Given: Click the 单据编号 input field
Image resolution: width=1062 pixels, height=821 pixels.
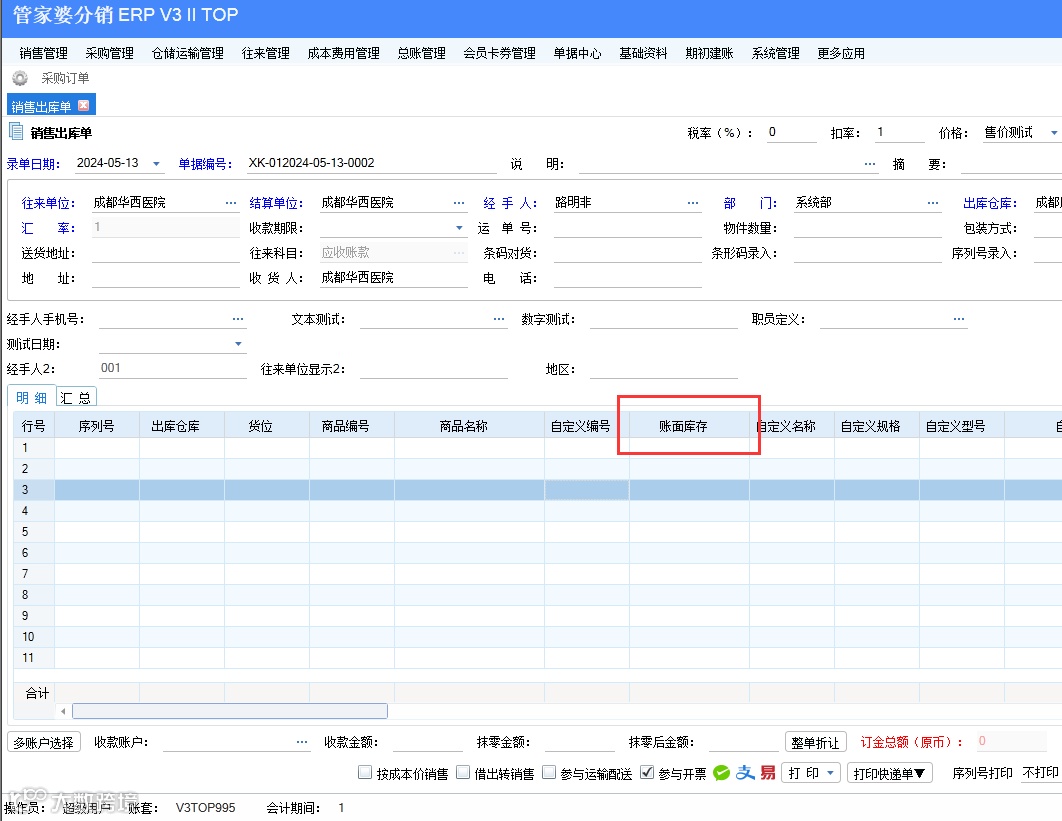Looking at the screenshot, I should (371, 163).
